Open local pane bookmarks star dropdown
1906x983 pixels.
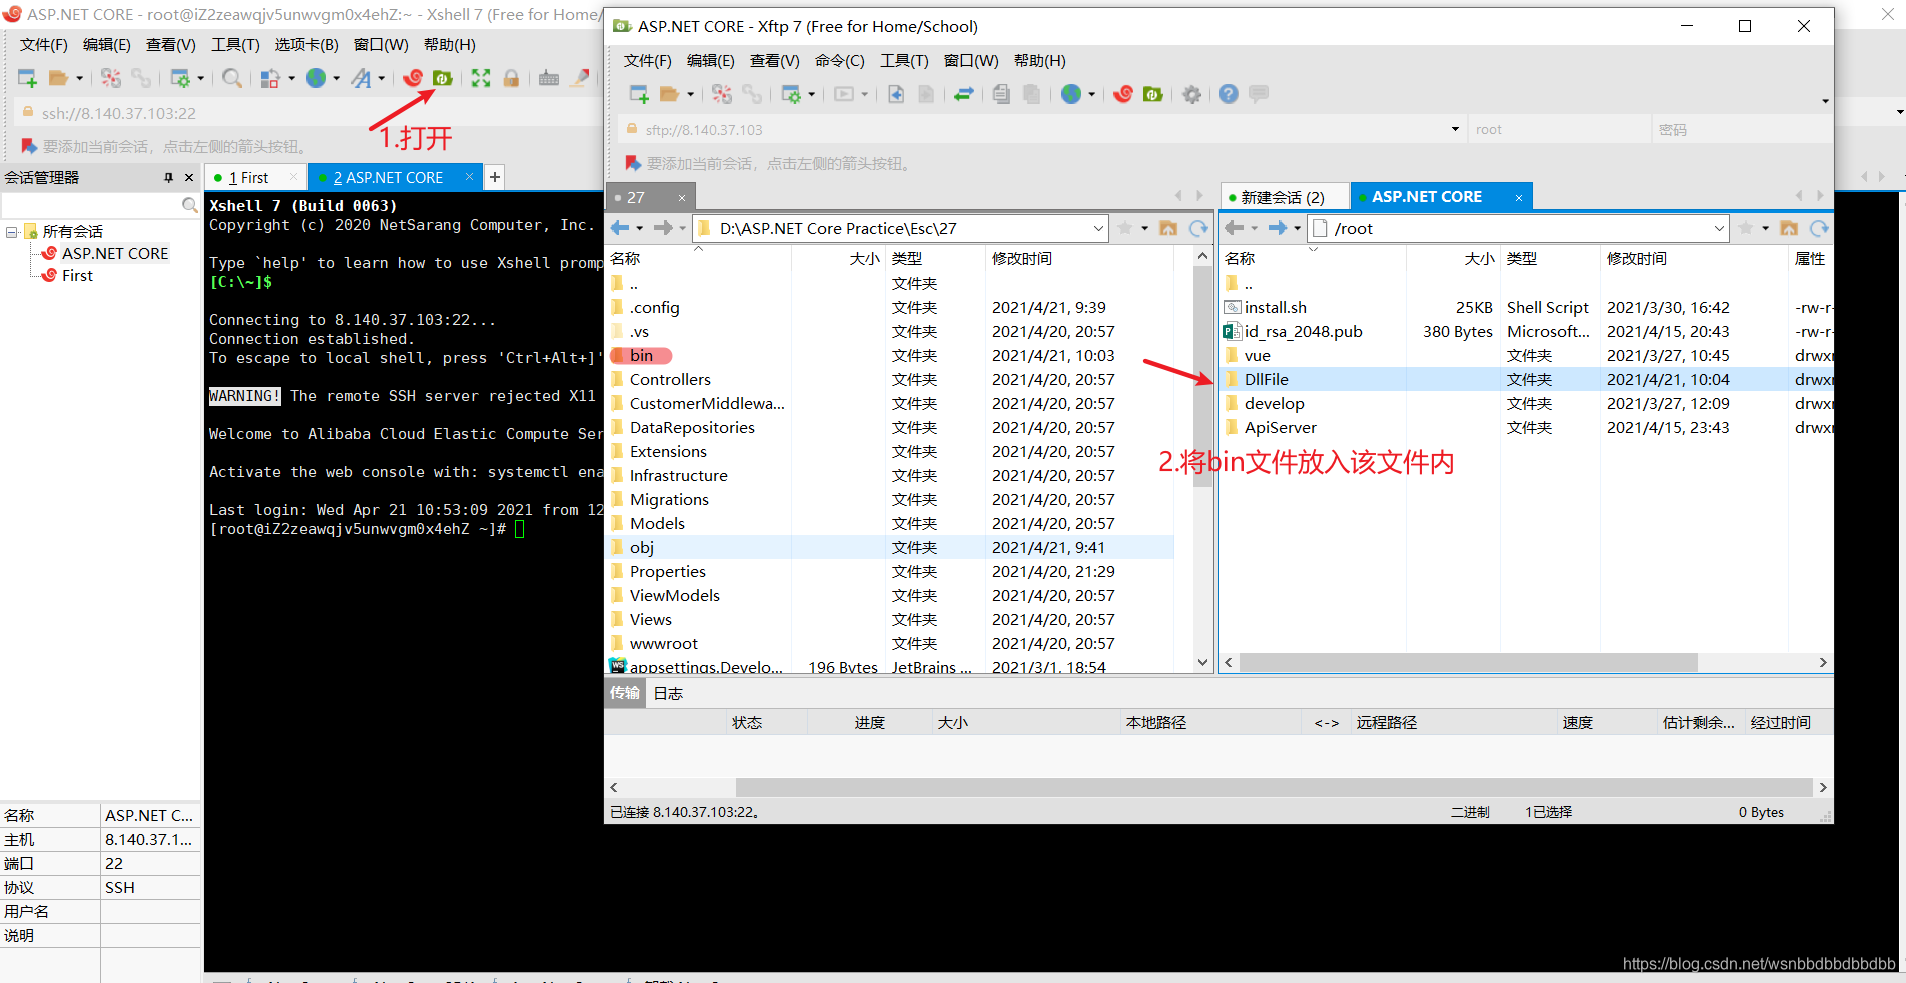1145,228
